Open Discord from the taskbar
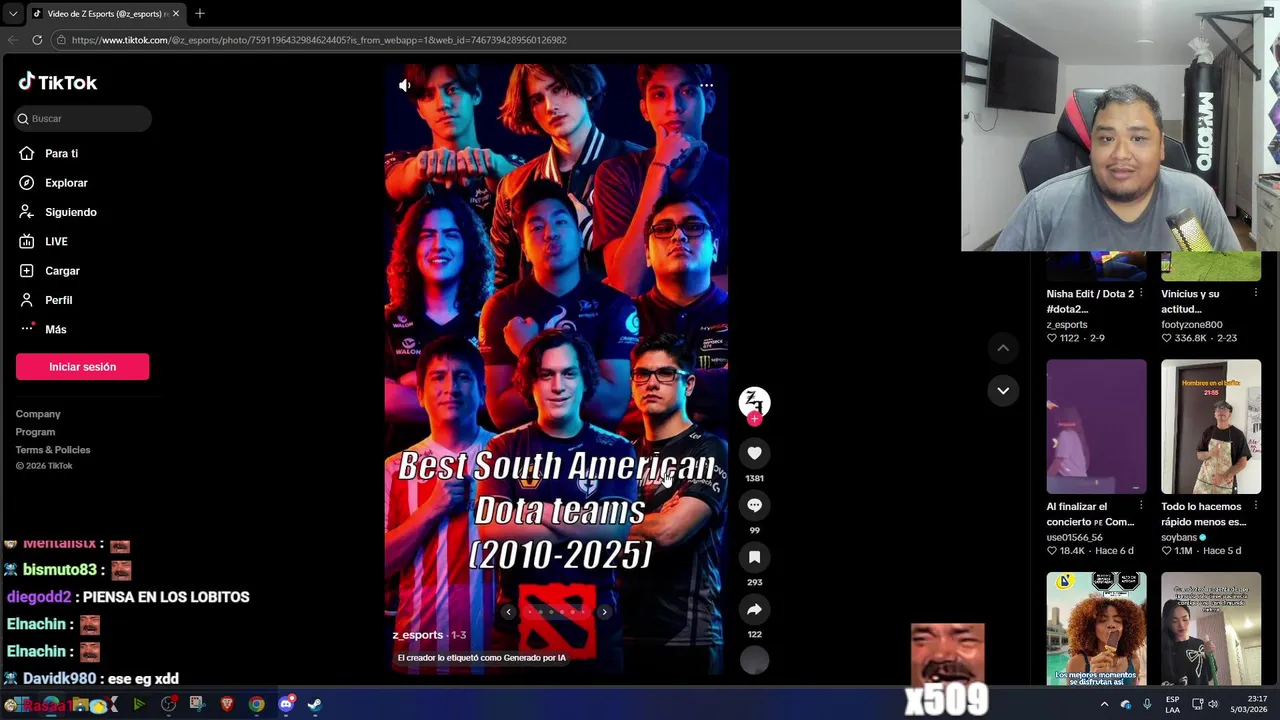The height and width of the screenshot is (720, 1280). click(286, 704)
